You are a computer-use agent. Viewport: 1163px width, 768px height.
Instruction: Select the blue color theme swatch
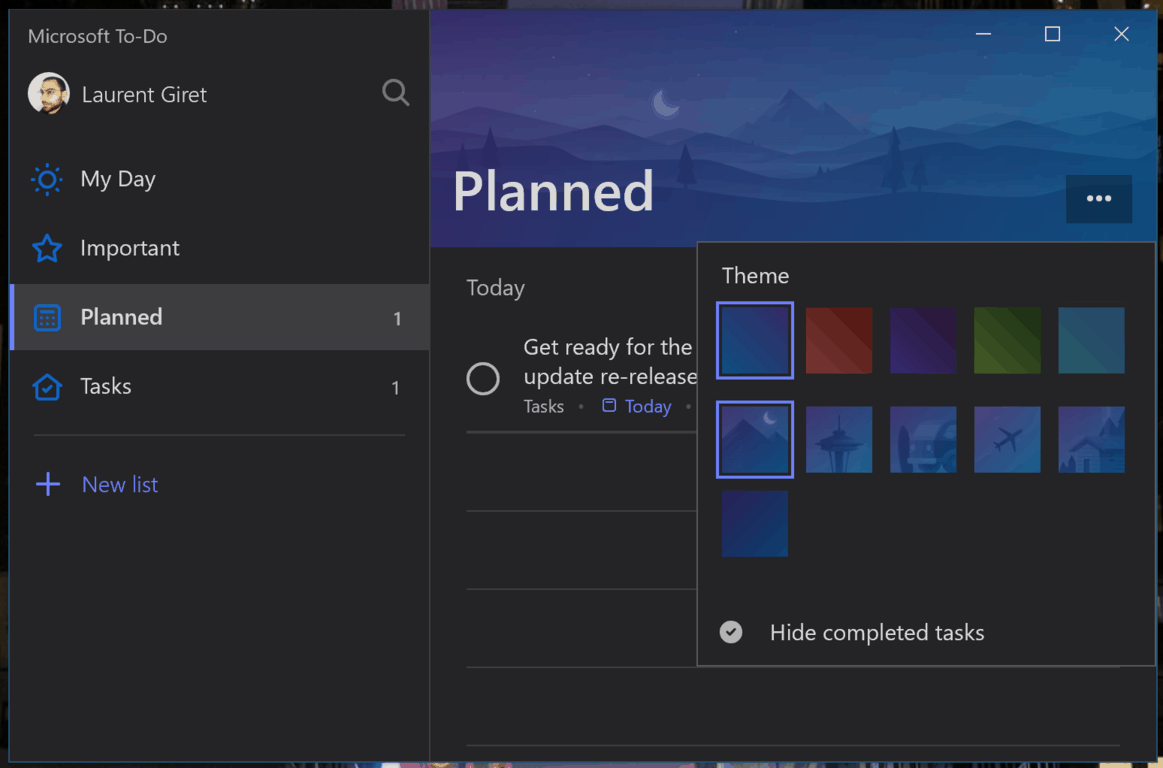(755, 341)
